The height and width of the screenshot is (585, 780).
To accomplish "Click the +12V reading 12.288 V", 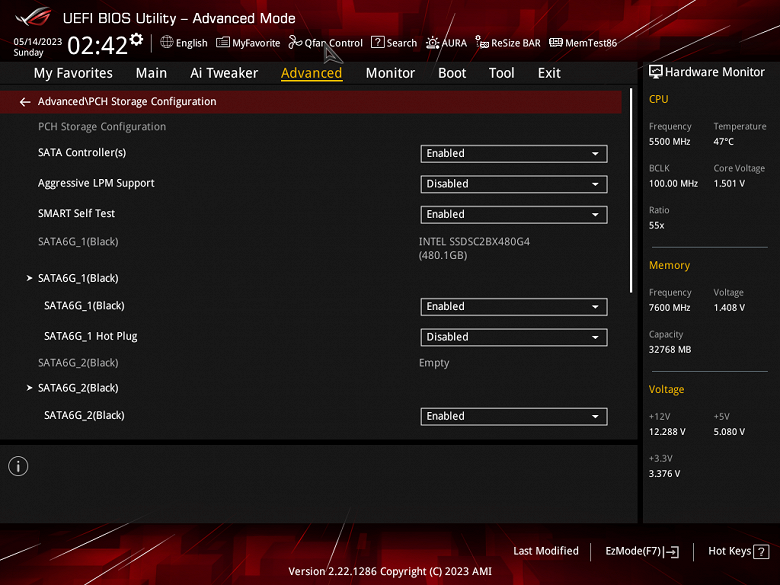I will (667, 432).
